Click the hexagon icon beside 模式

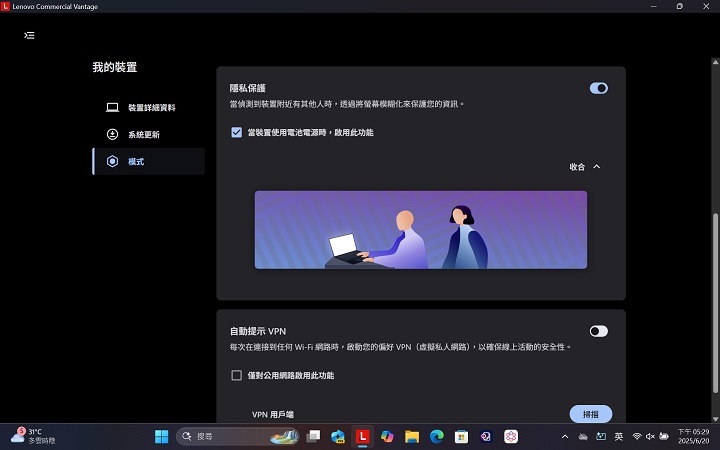click(x=112, y=161)
